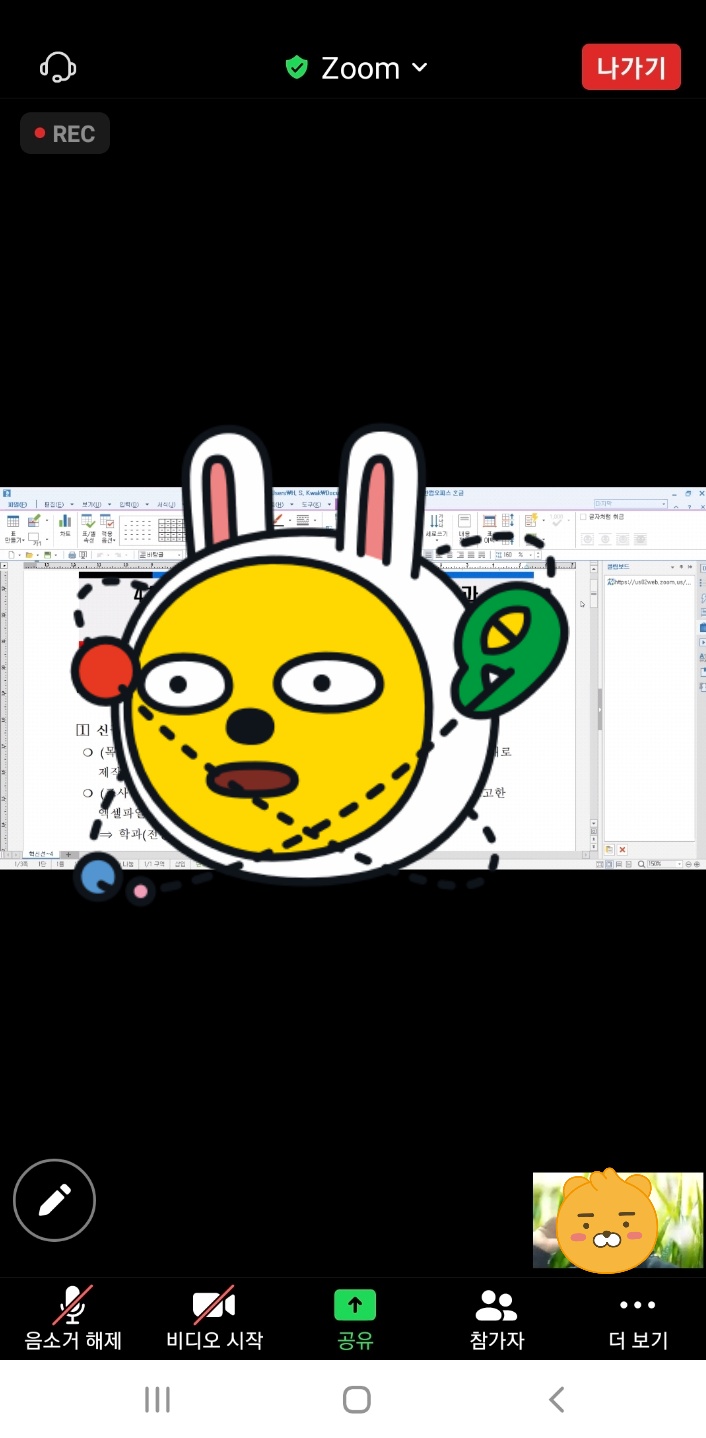
Task: Click the 클립보드 panel title in shared window
Action: (620, 566)
